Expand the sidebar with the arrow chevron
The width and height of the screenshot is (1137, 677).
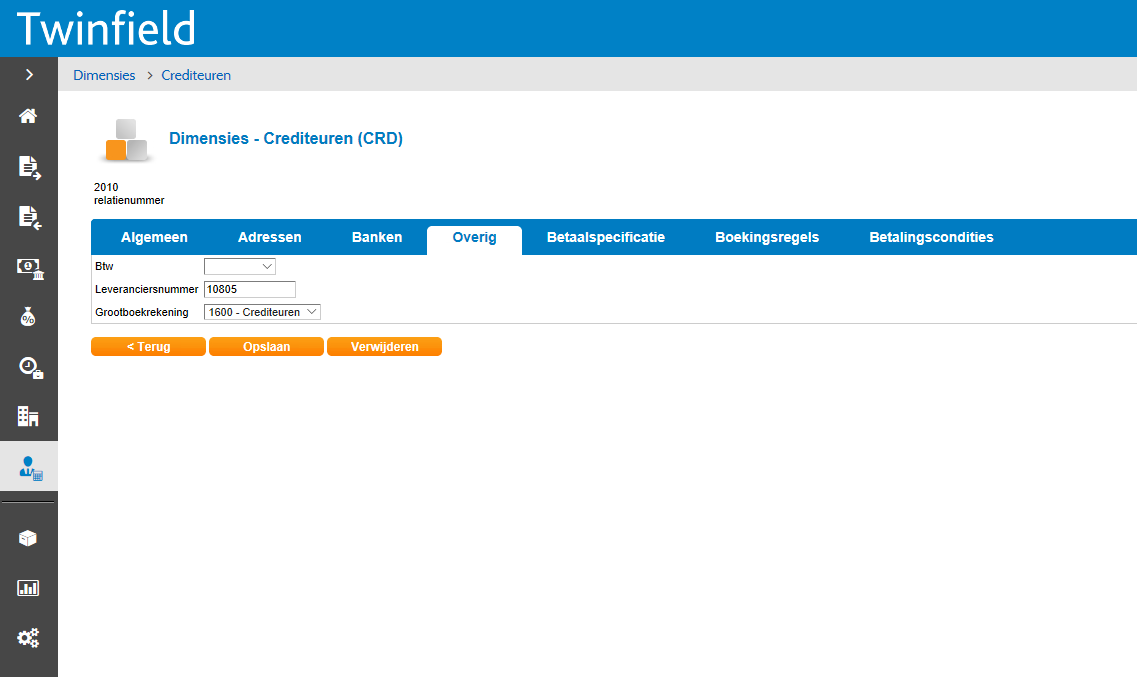(29, 74)
